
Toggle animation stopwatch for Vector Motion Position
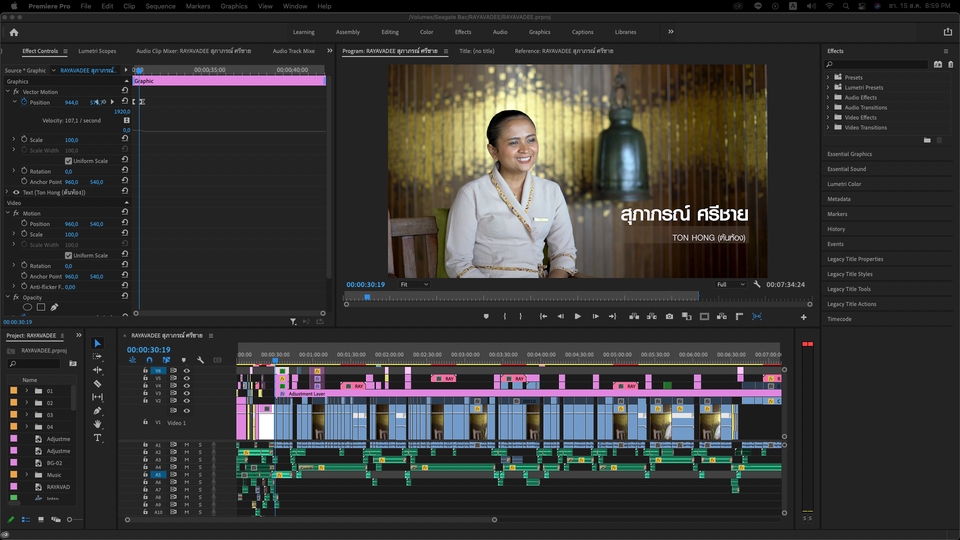(24, 102)
